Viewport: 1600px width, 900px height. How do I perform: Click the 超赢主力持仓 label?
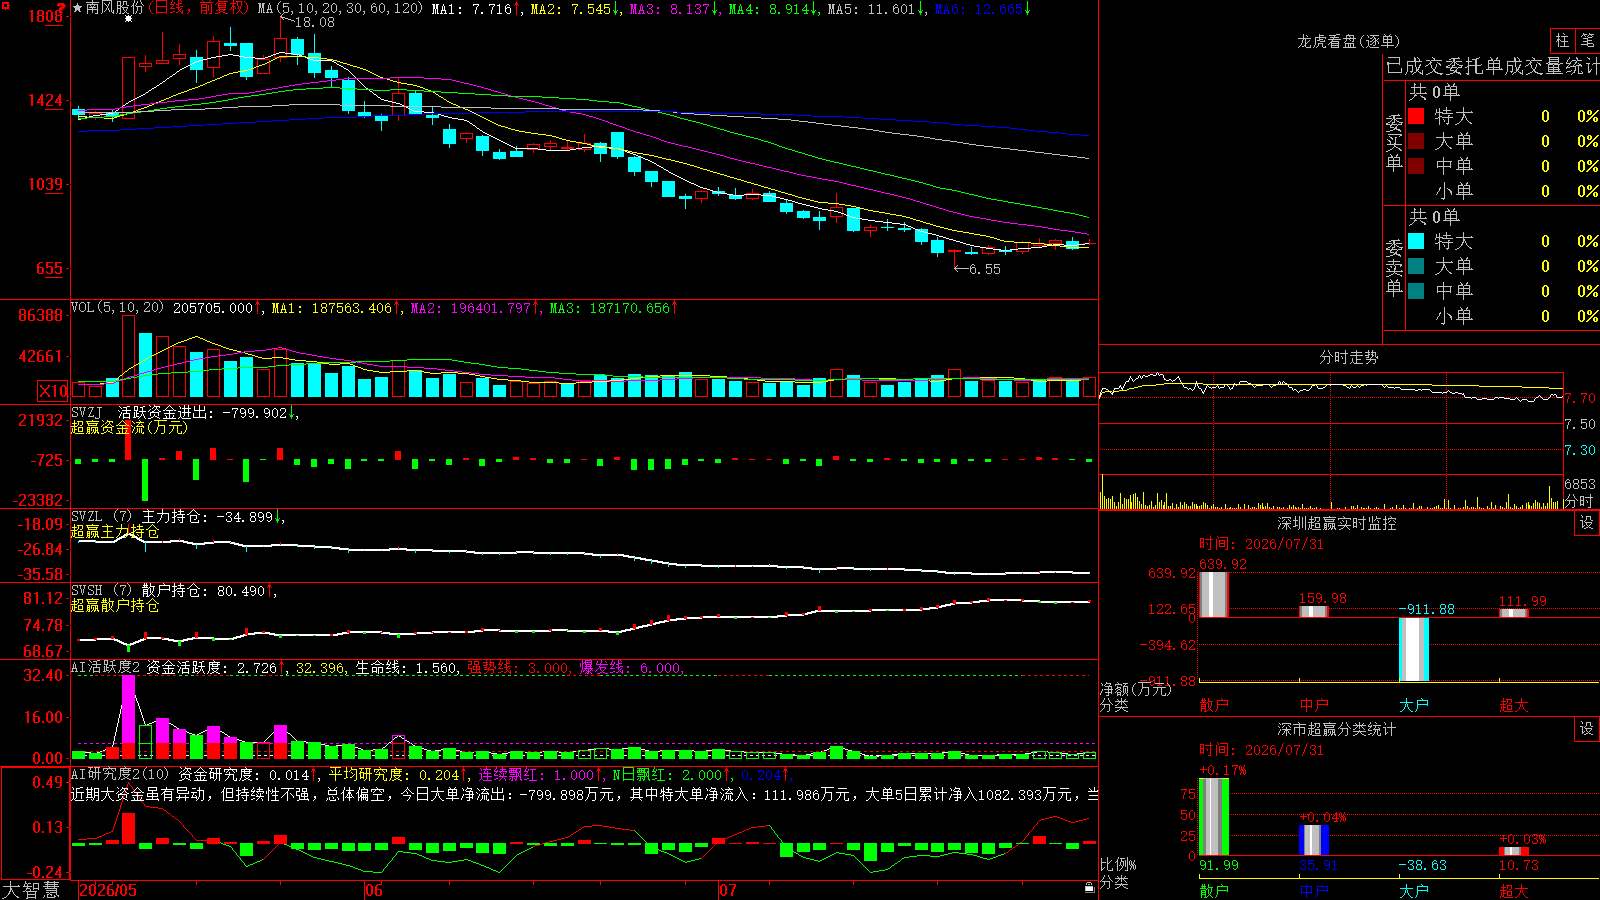click(x=115, y=531)
